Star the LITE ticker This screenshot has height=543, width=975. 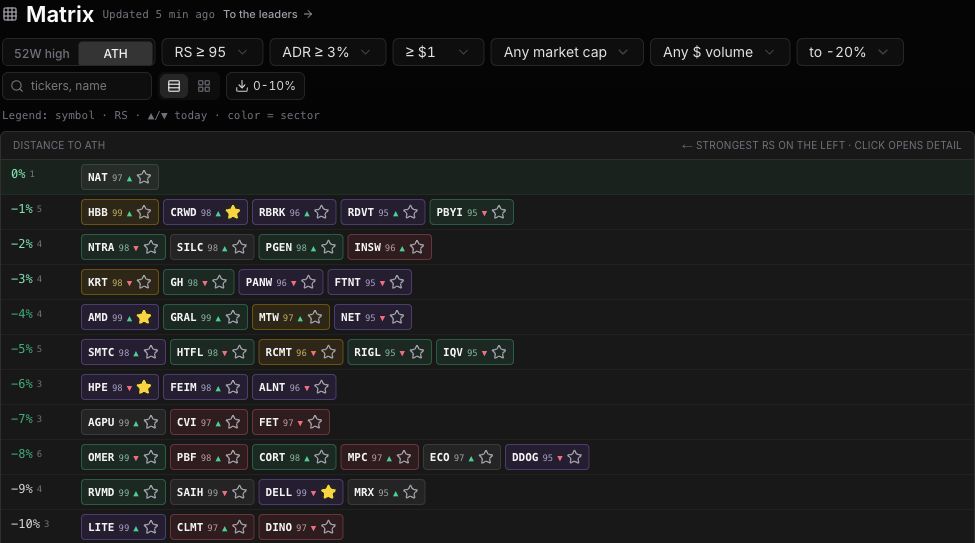tap(151, 527)
